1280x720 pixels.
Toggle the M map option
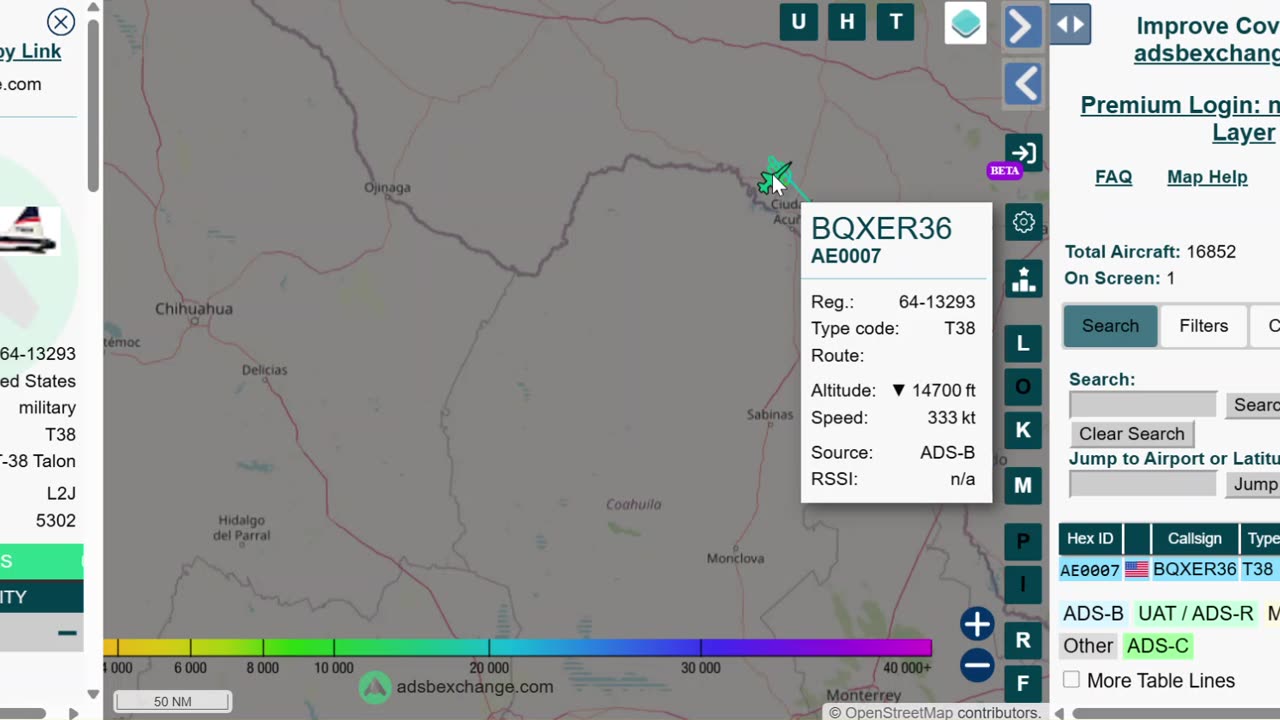[1023, 485]
